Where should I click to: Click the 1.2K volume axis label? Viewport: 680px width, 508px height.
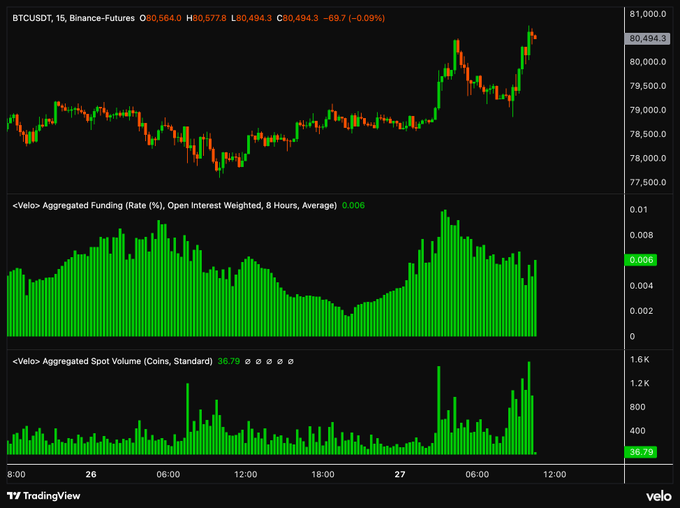[640, 383]
